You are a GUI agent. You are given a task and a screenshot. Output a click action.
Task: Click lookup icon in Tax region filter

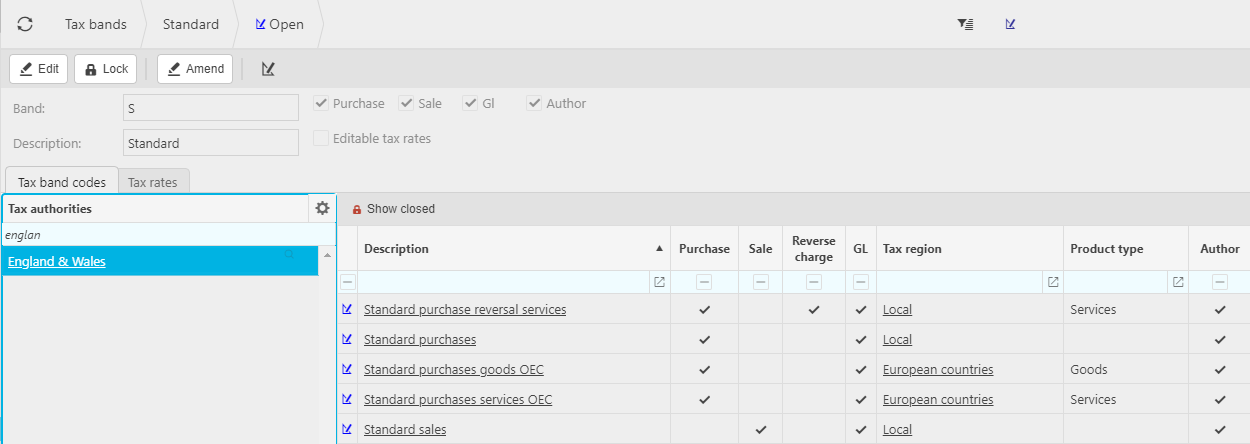coord(1053,282)
